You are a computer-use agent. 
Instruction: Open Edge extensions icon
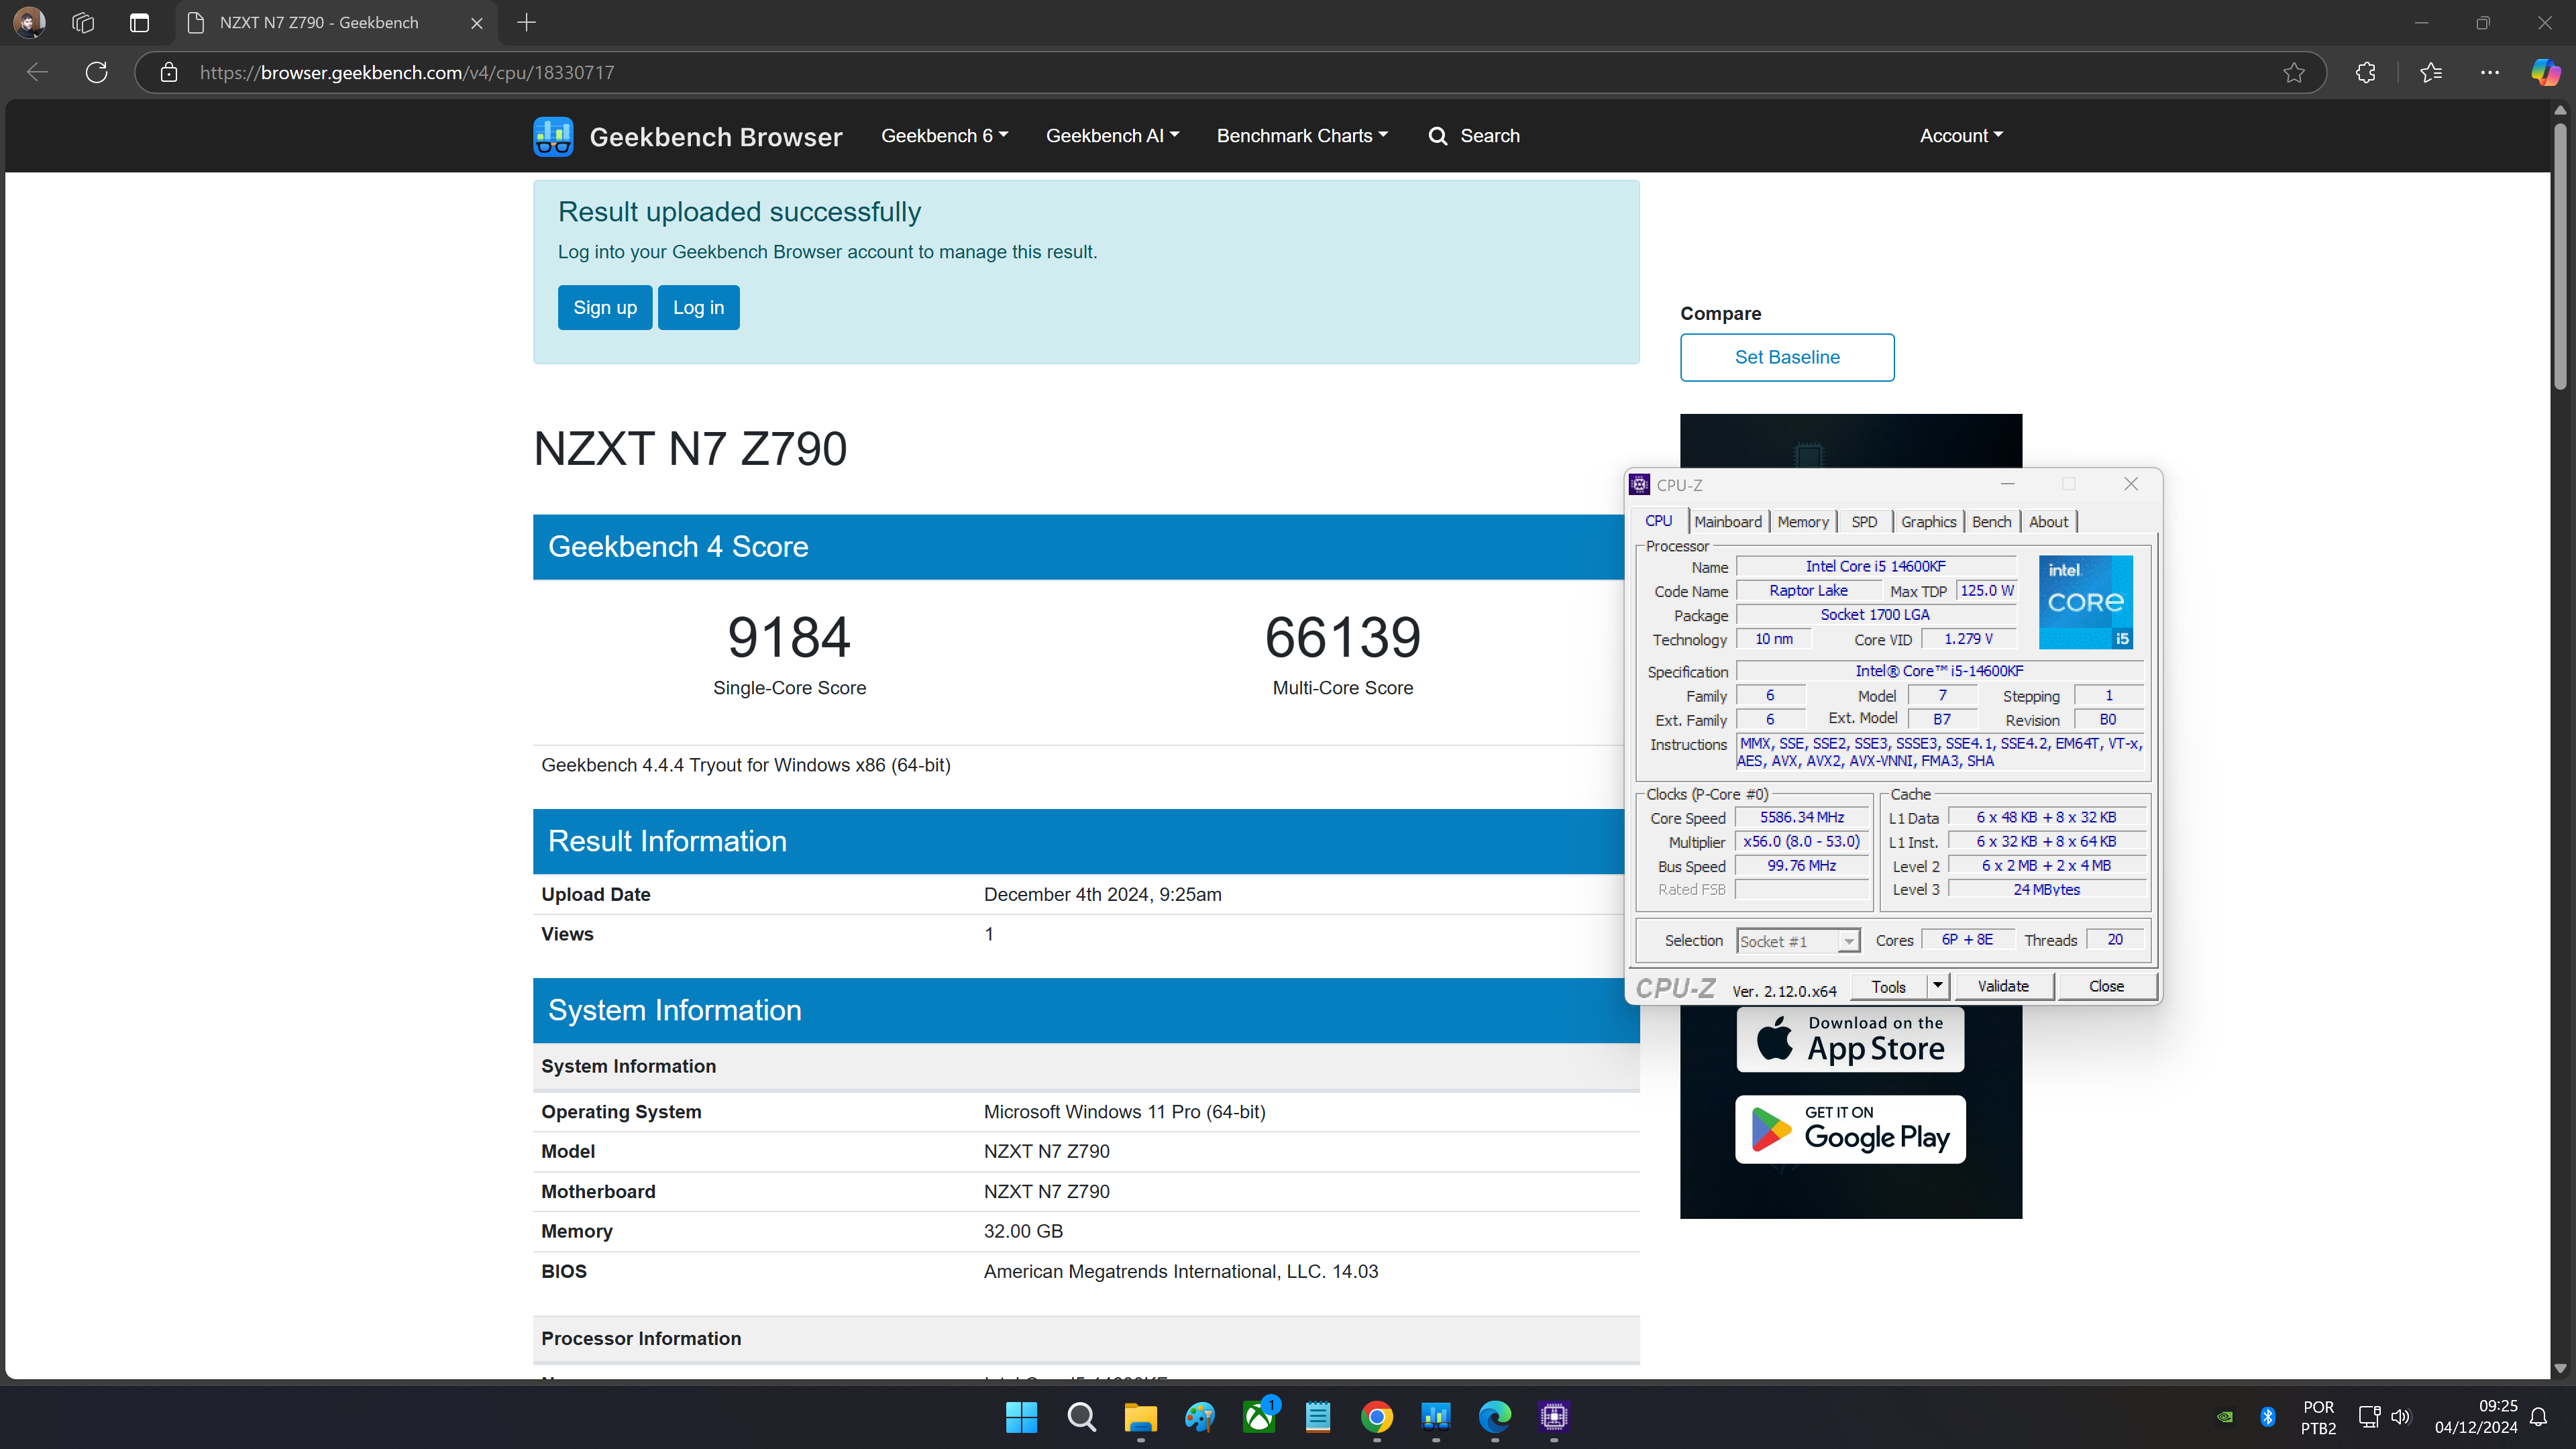tap(2365, 72)
